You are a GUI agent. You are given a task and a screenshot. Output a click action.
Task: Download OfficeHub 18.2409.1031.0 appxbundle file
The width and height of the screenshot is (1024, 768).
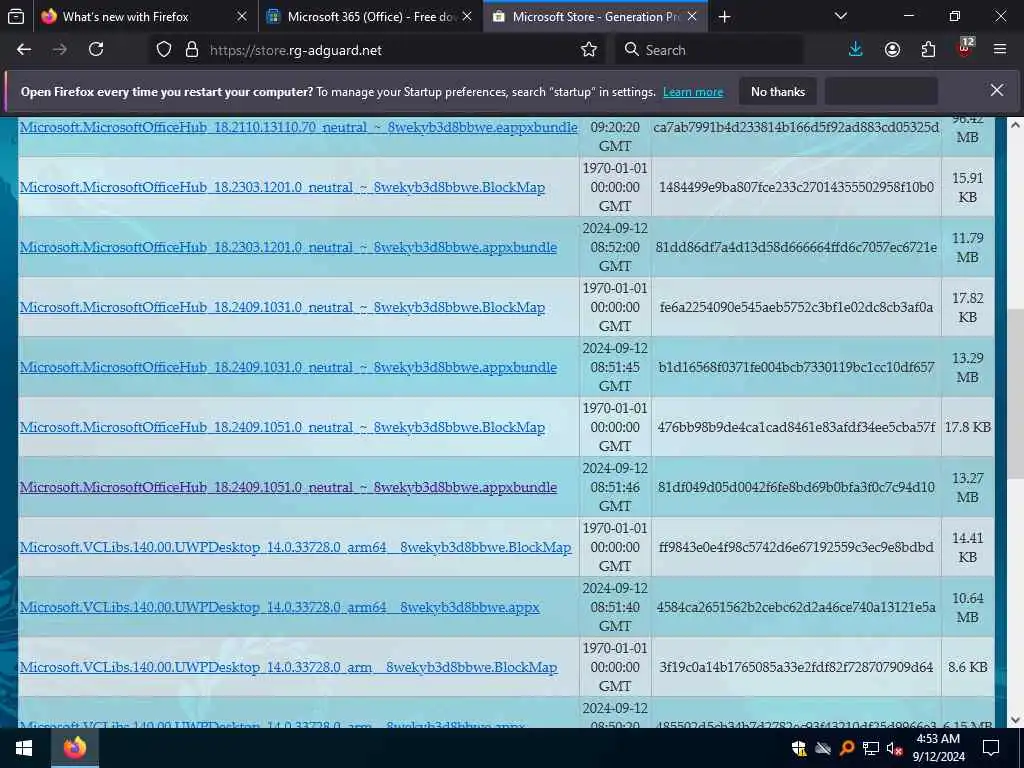pyautogui.click(x=288, y=367)
